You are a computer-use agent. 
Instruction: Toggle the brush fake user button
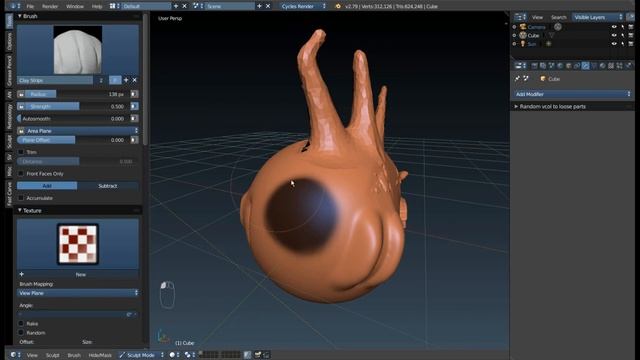coord(115,80)
